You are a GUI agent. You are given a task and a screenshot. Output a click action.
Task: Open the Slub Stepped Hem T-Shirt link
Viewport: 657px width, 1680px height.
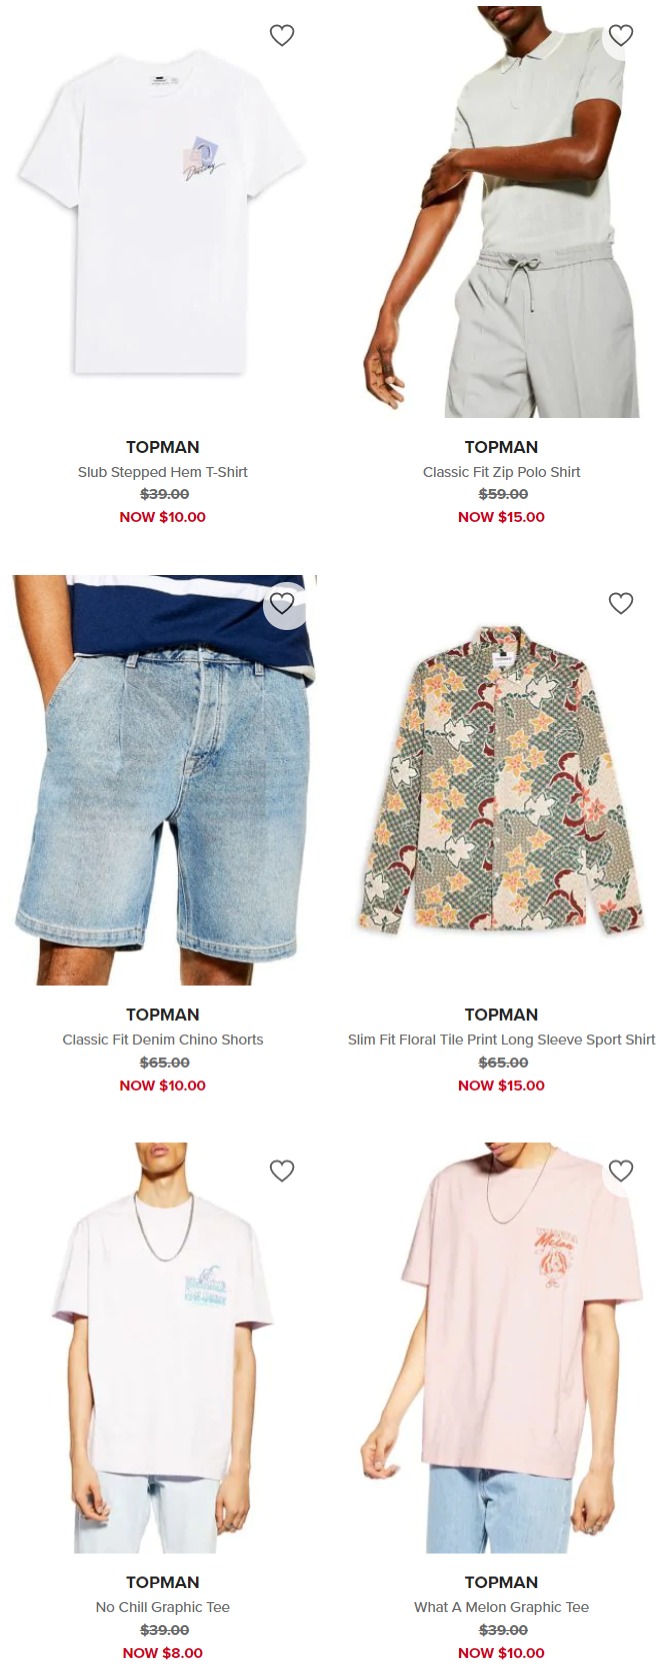click(x=163, y=472)
